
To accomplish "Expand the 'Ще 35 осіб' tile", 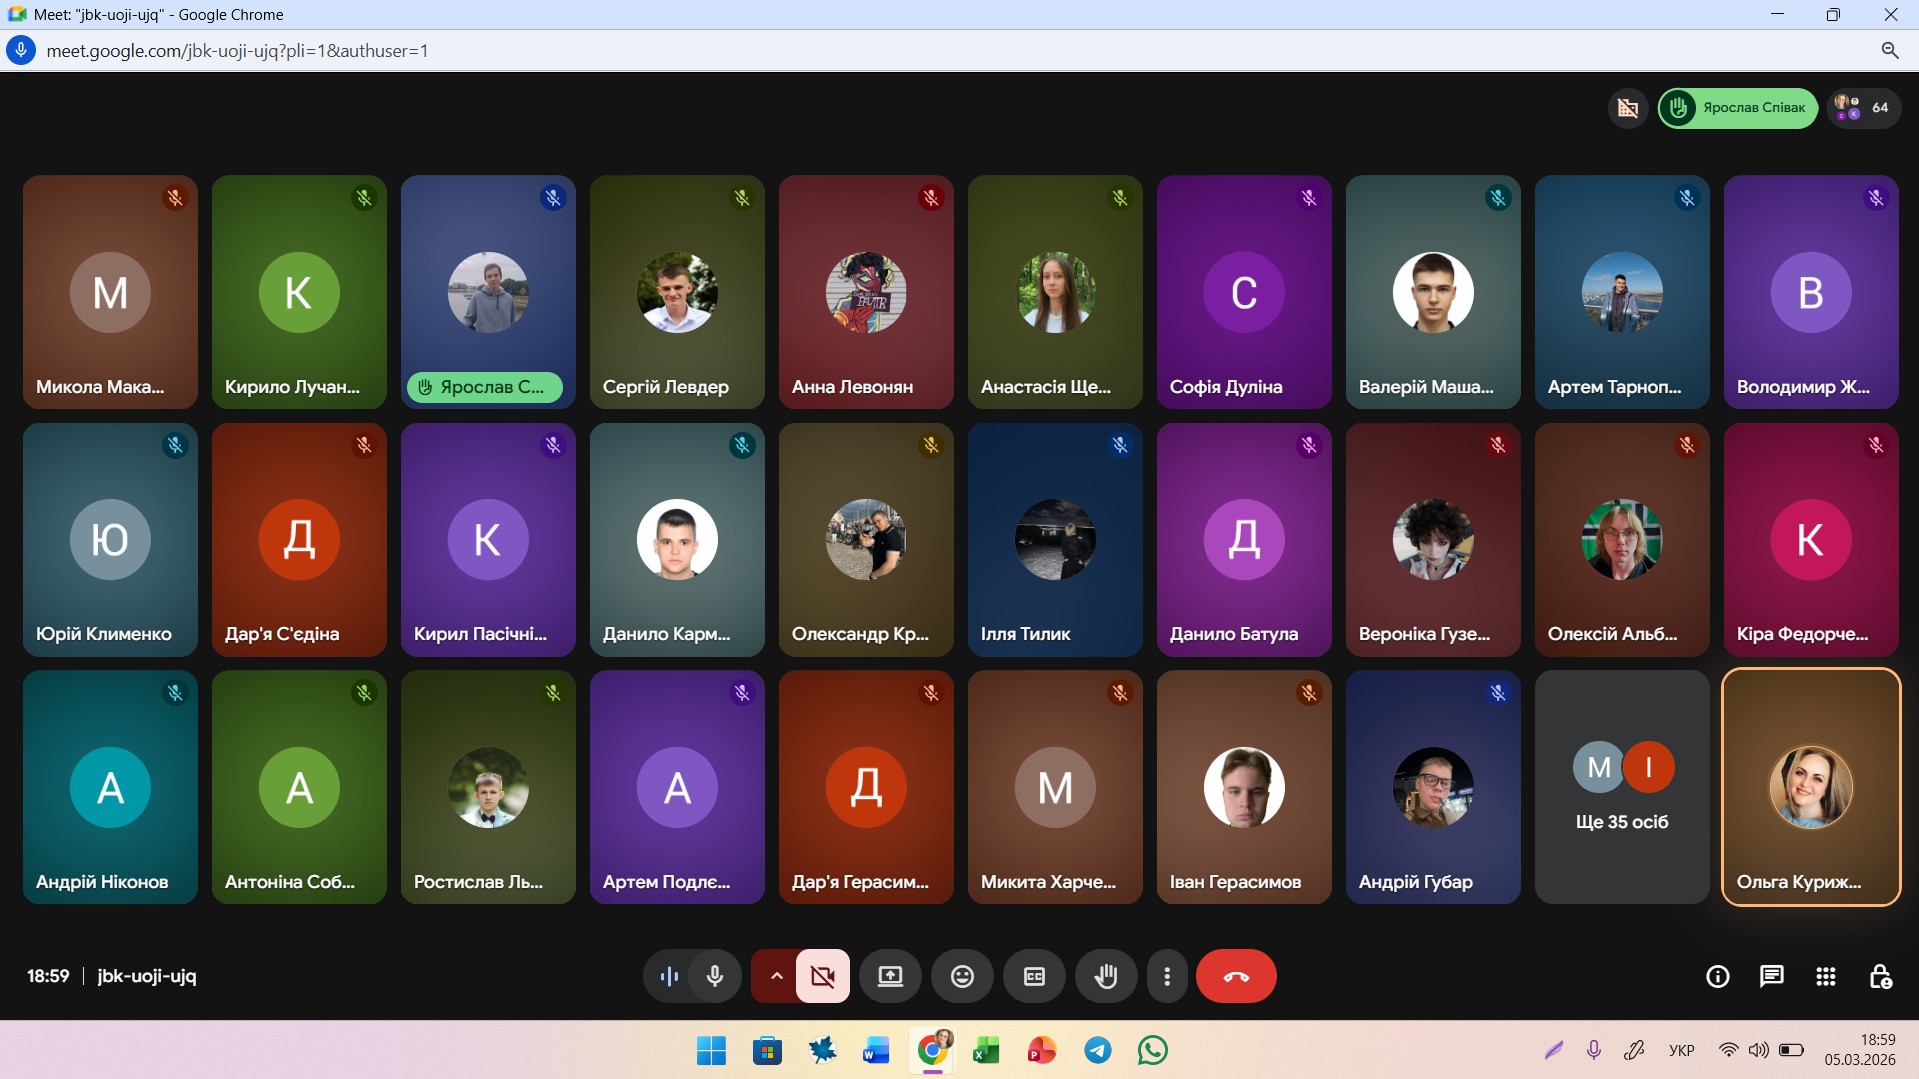I will (1621, 788).
